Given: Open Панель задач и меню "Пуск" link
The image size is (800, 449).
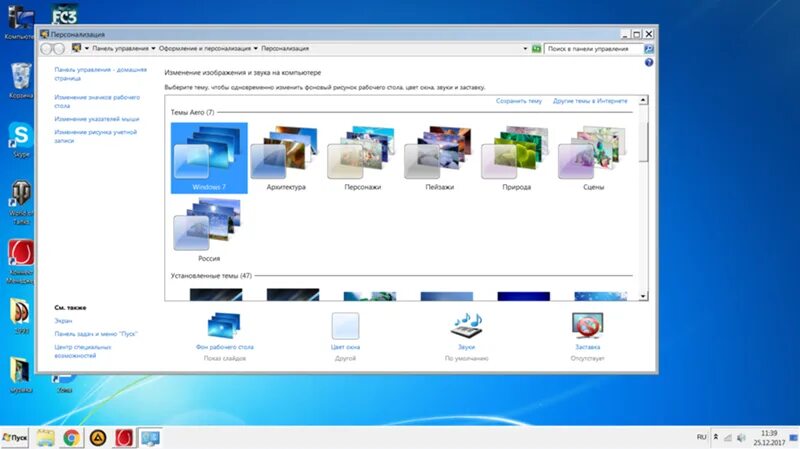Looking at the screenshot, I should pyautogui.click(x=96, y=334).
